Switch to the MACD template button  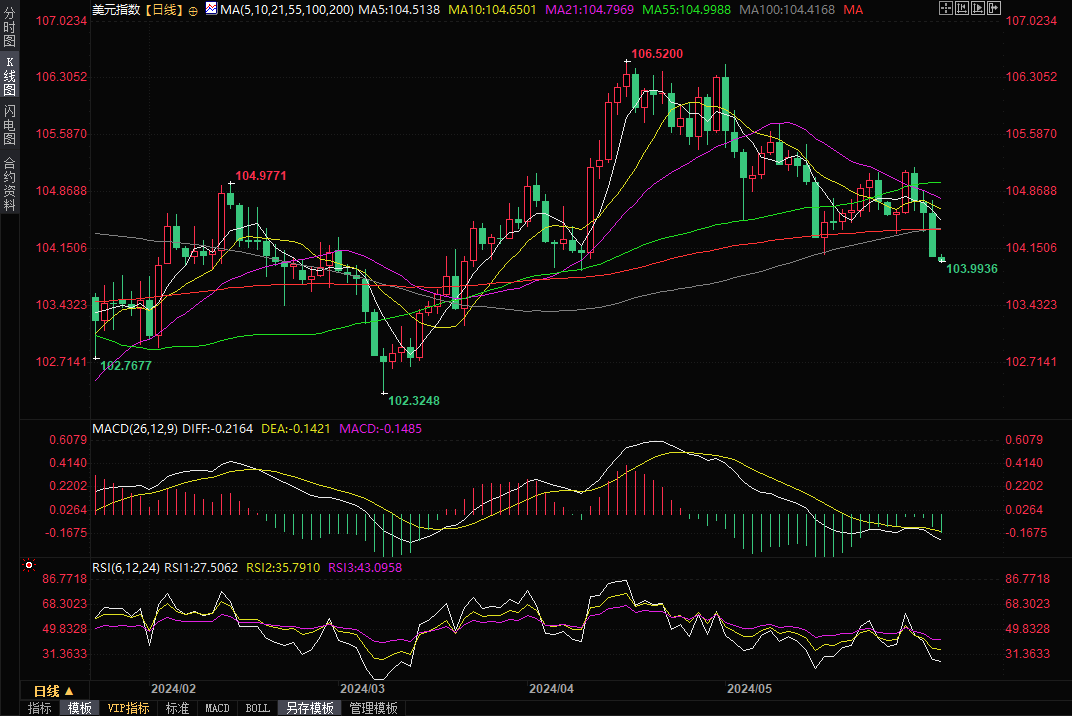(217, 708)
